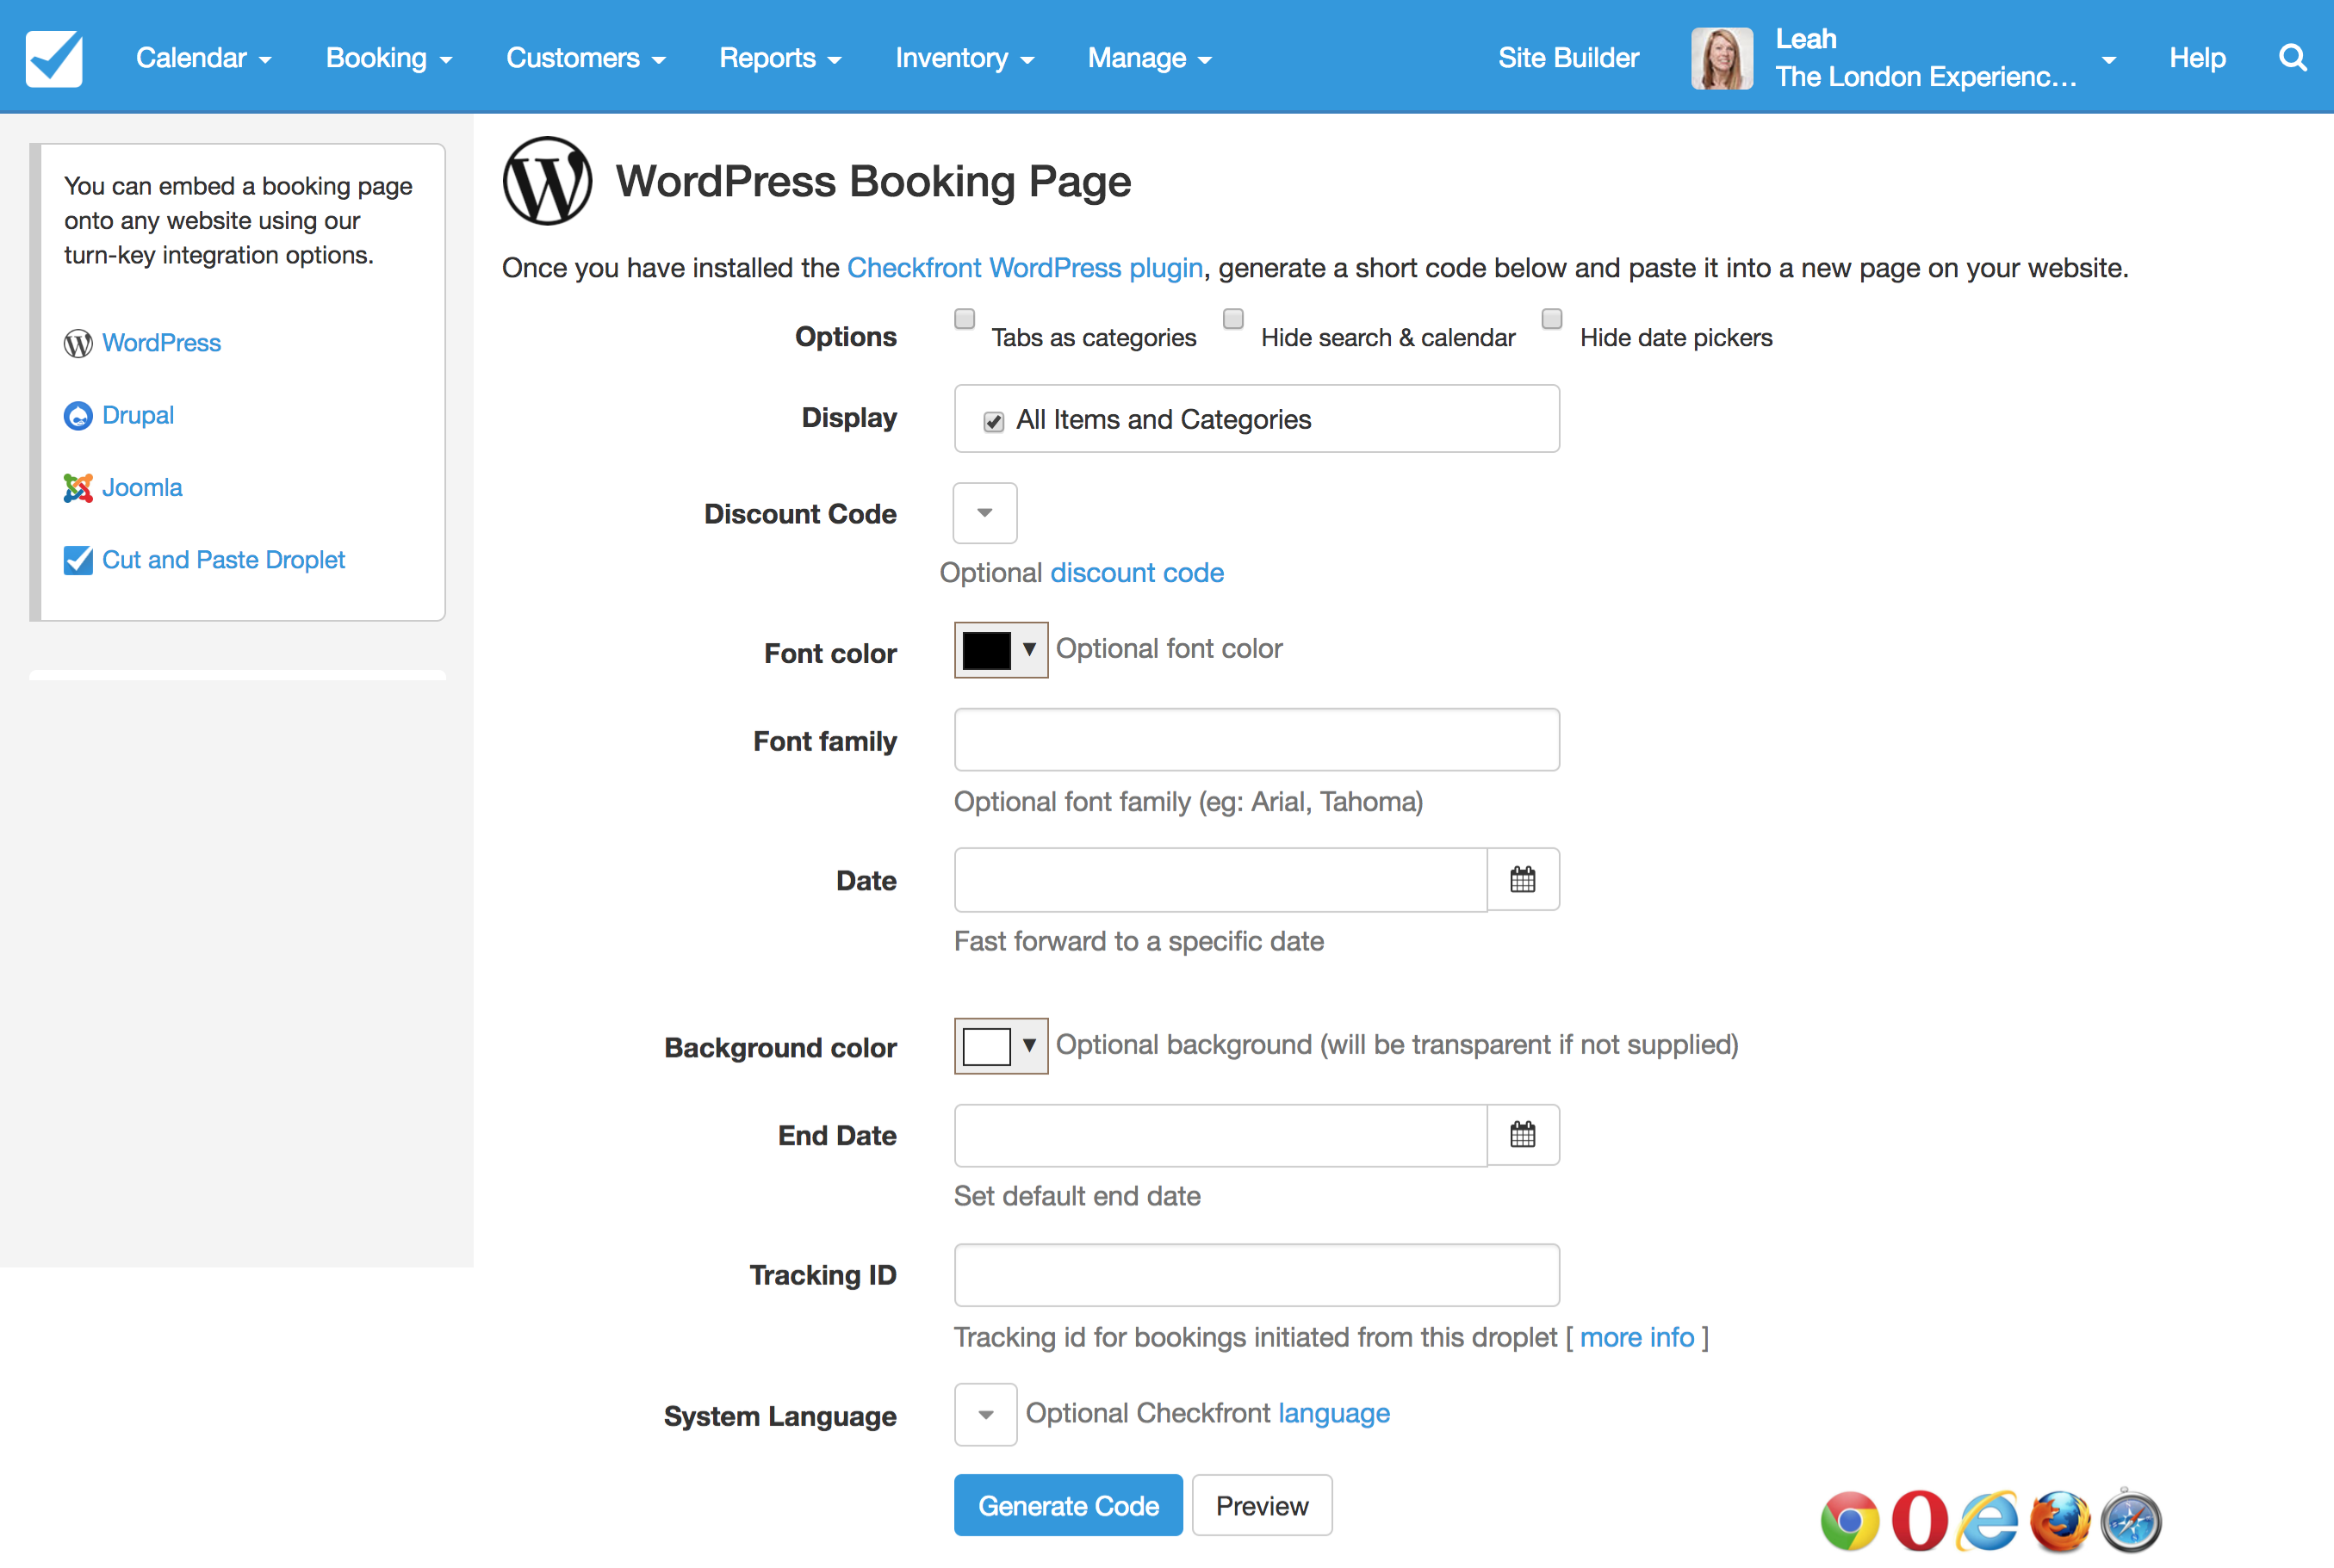Tick the Hide date pickers checkbox
Screen dimensions: 2334x1568
[x=1552, y=319]
